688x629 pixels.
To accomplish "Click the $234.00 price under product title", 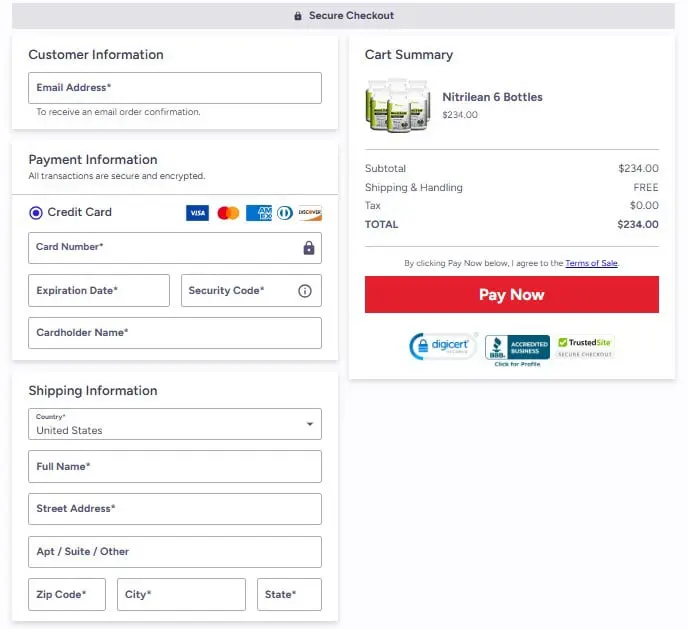I will click(x=460, y=115).
